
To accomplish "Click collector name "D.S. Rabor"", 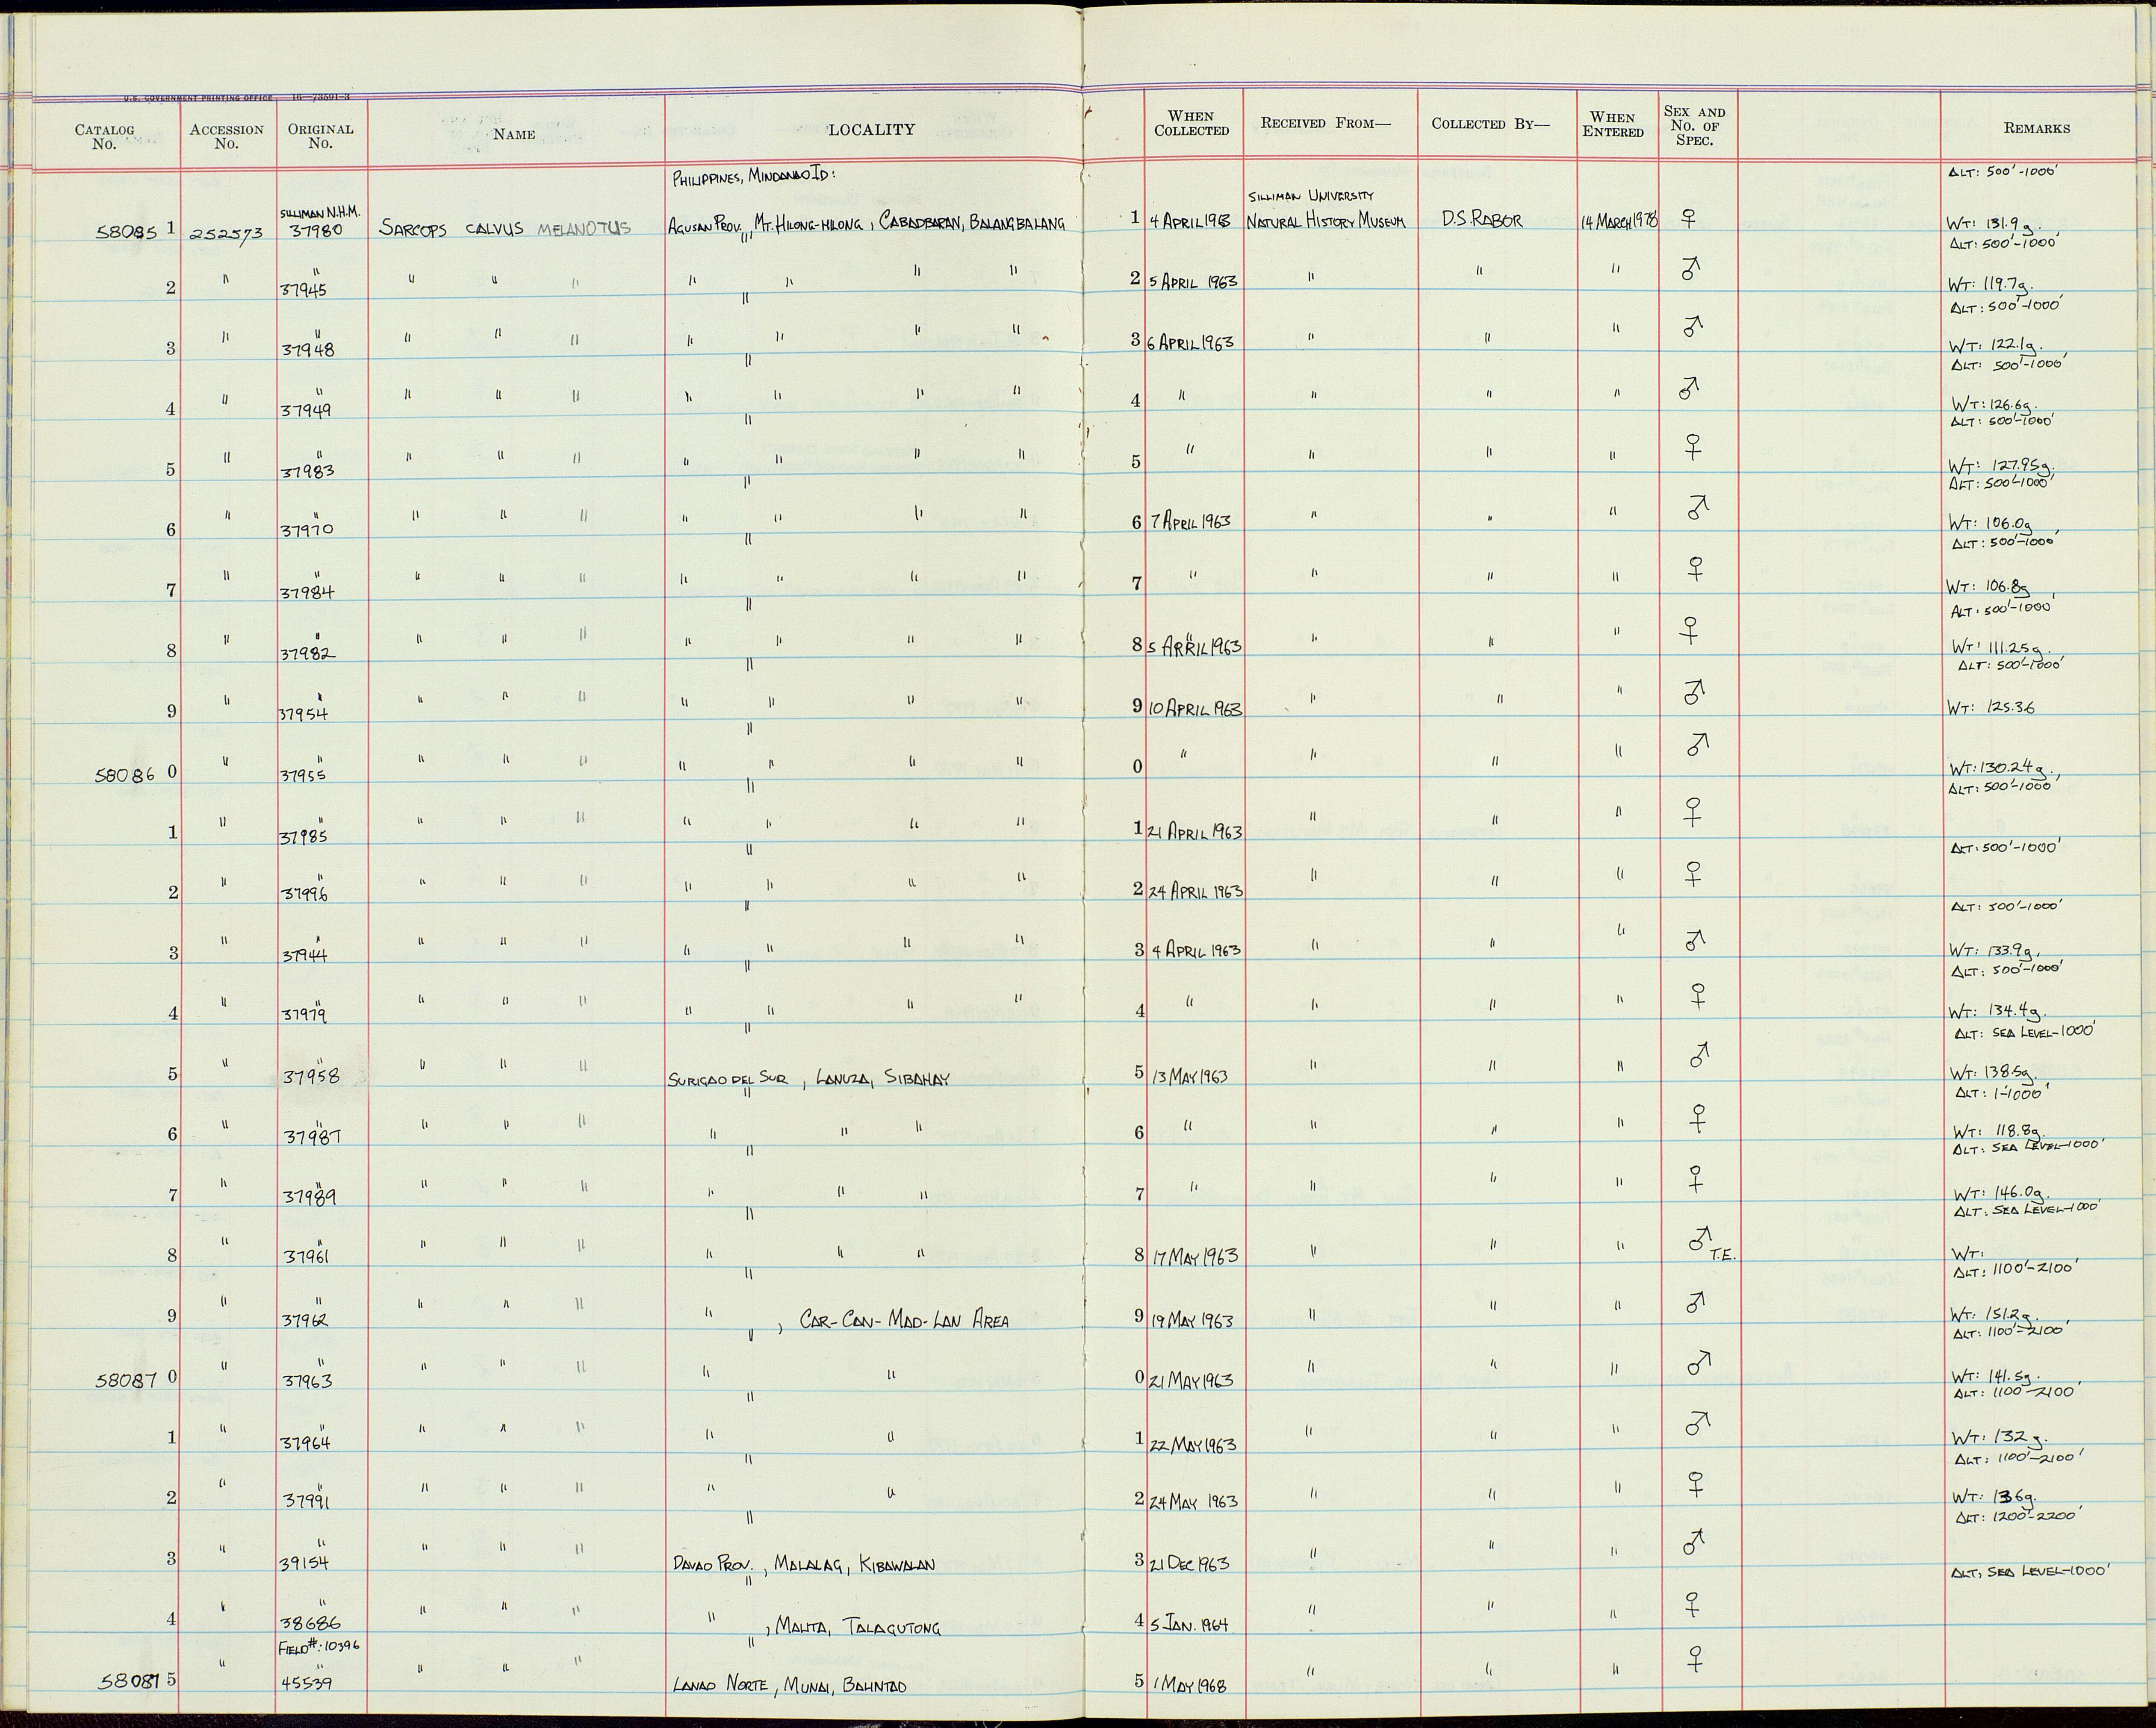I will 1482,221.
